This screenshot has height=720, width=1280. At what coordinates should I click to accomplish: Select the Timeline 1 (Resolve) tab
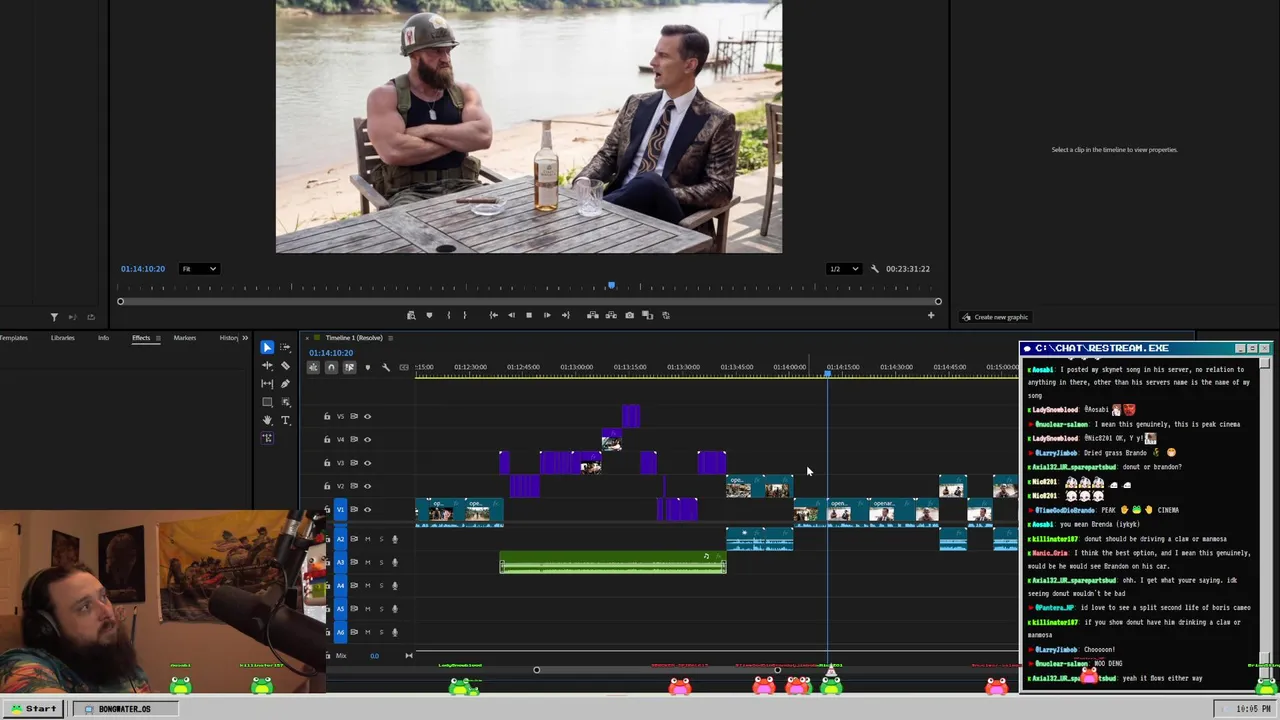point(353,338)
